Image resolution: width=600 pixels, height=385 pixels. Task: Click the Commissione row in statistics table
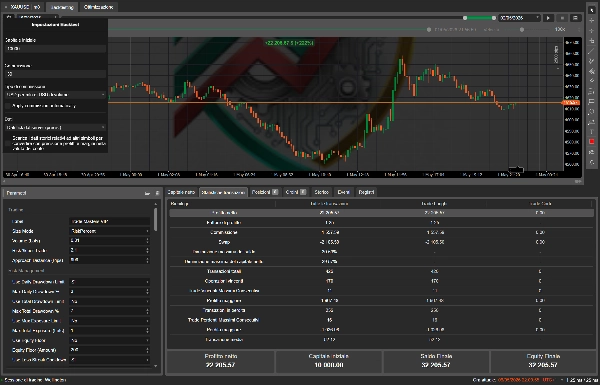pyautogui.click(x=382, y=232)
